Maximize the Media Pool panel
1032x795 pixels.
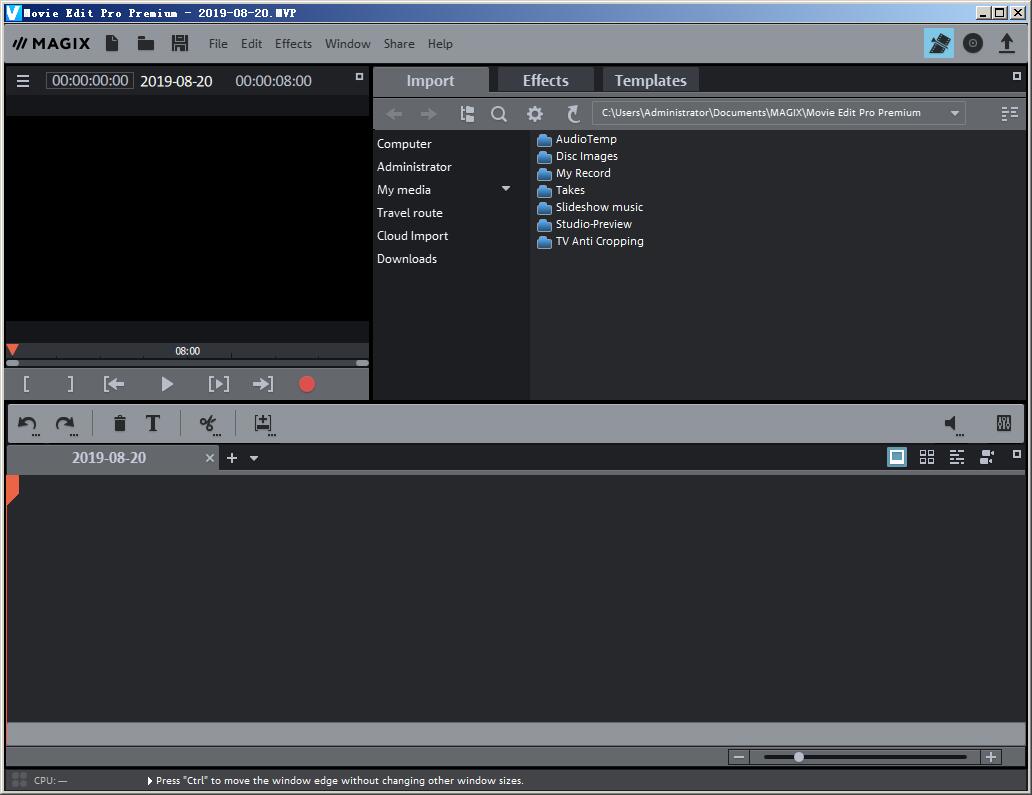(1017, 76)
